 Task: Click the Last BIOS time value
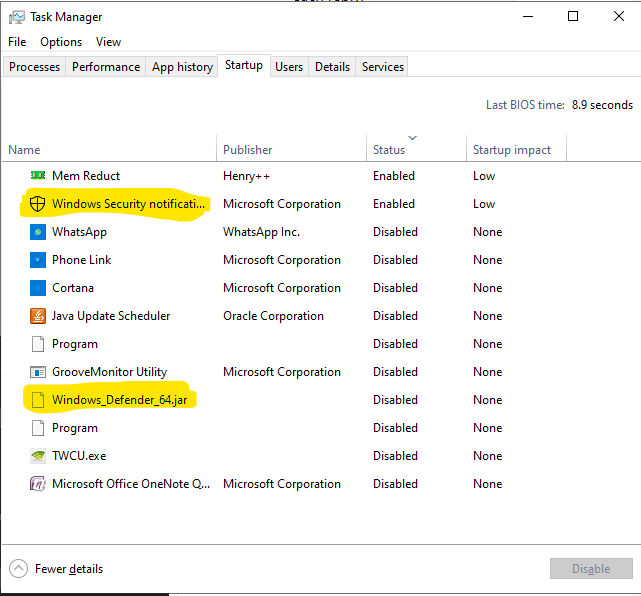(602, 105)
